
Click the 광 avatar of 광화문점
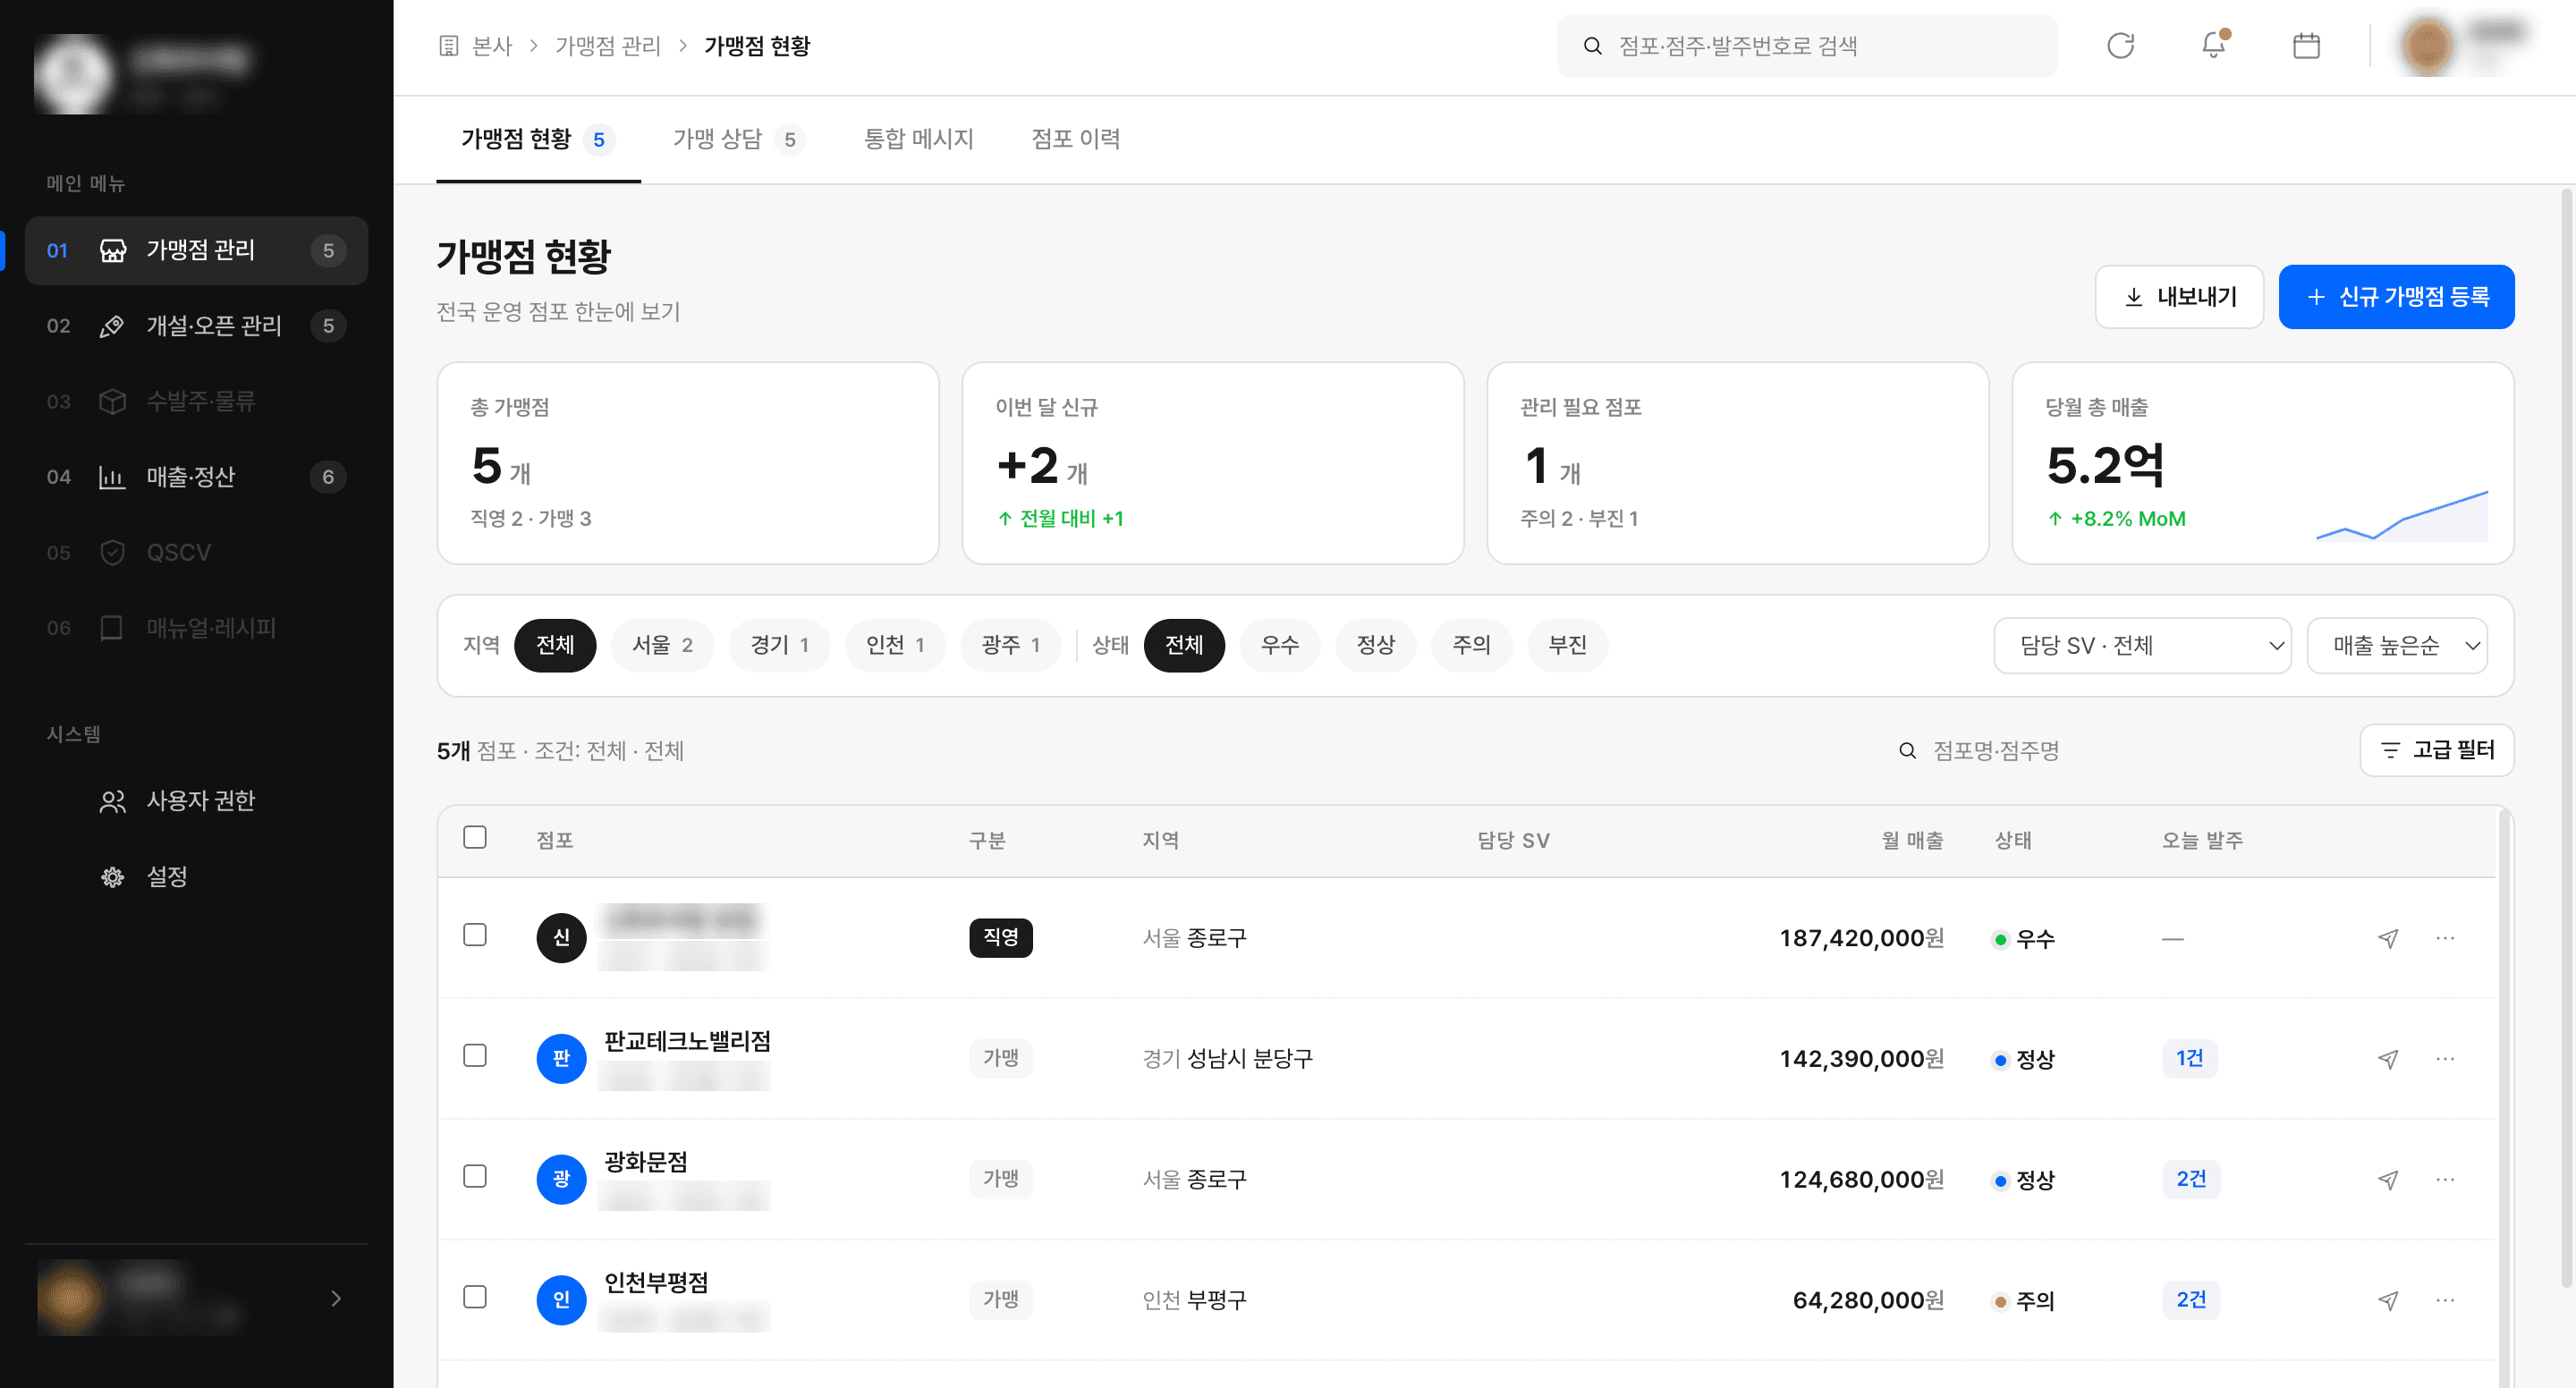tap(561, 1180)
